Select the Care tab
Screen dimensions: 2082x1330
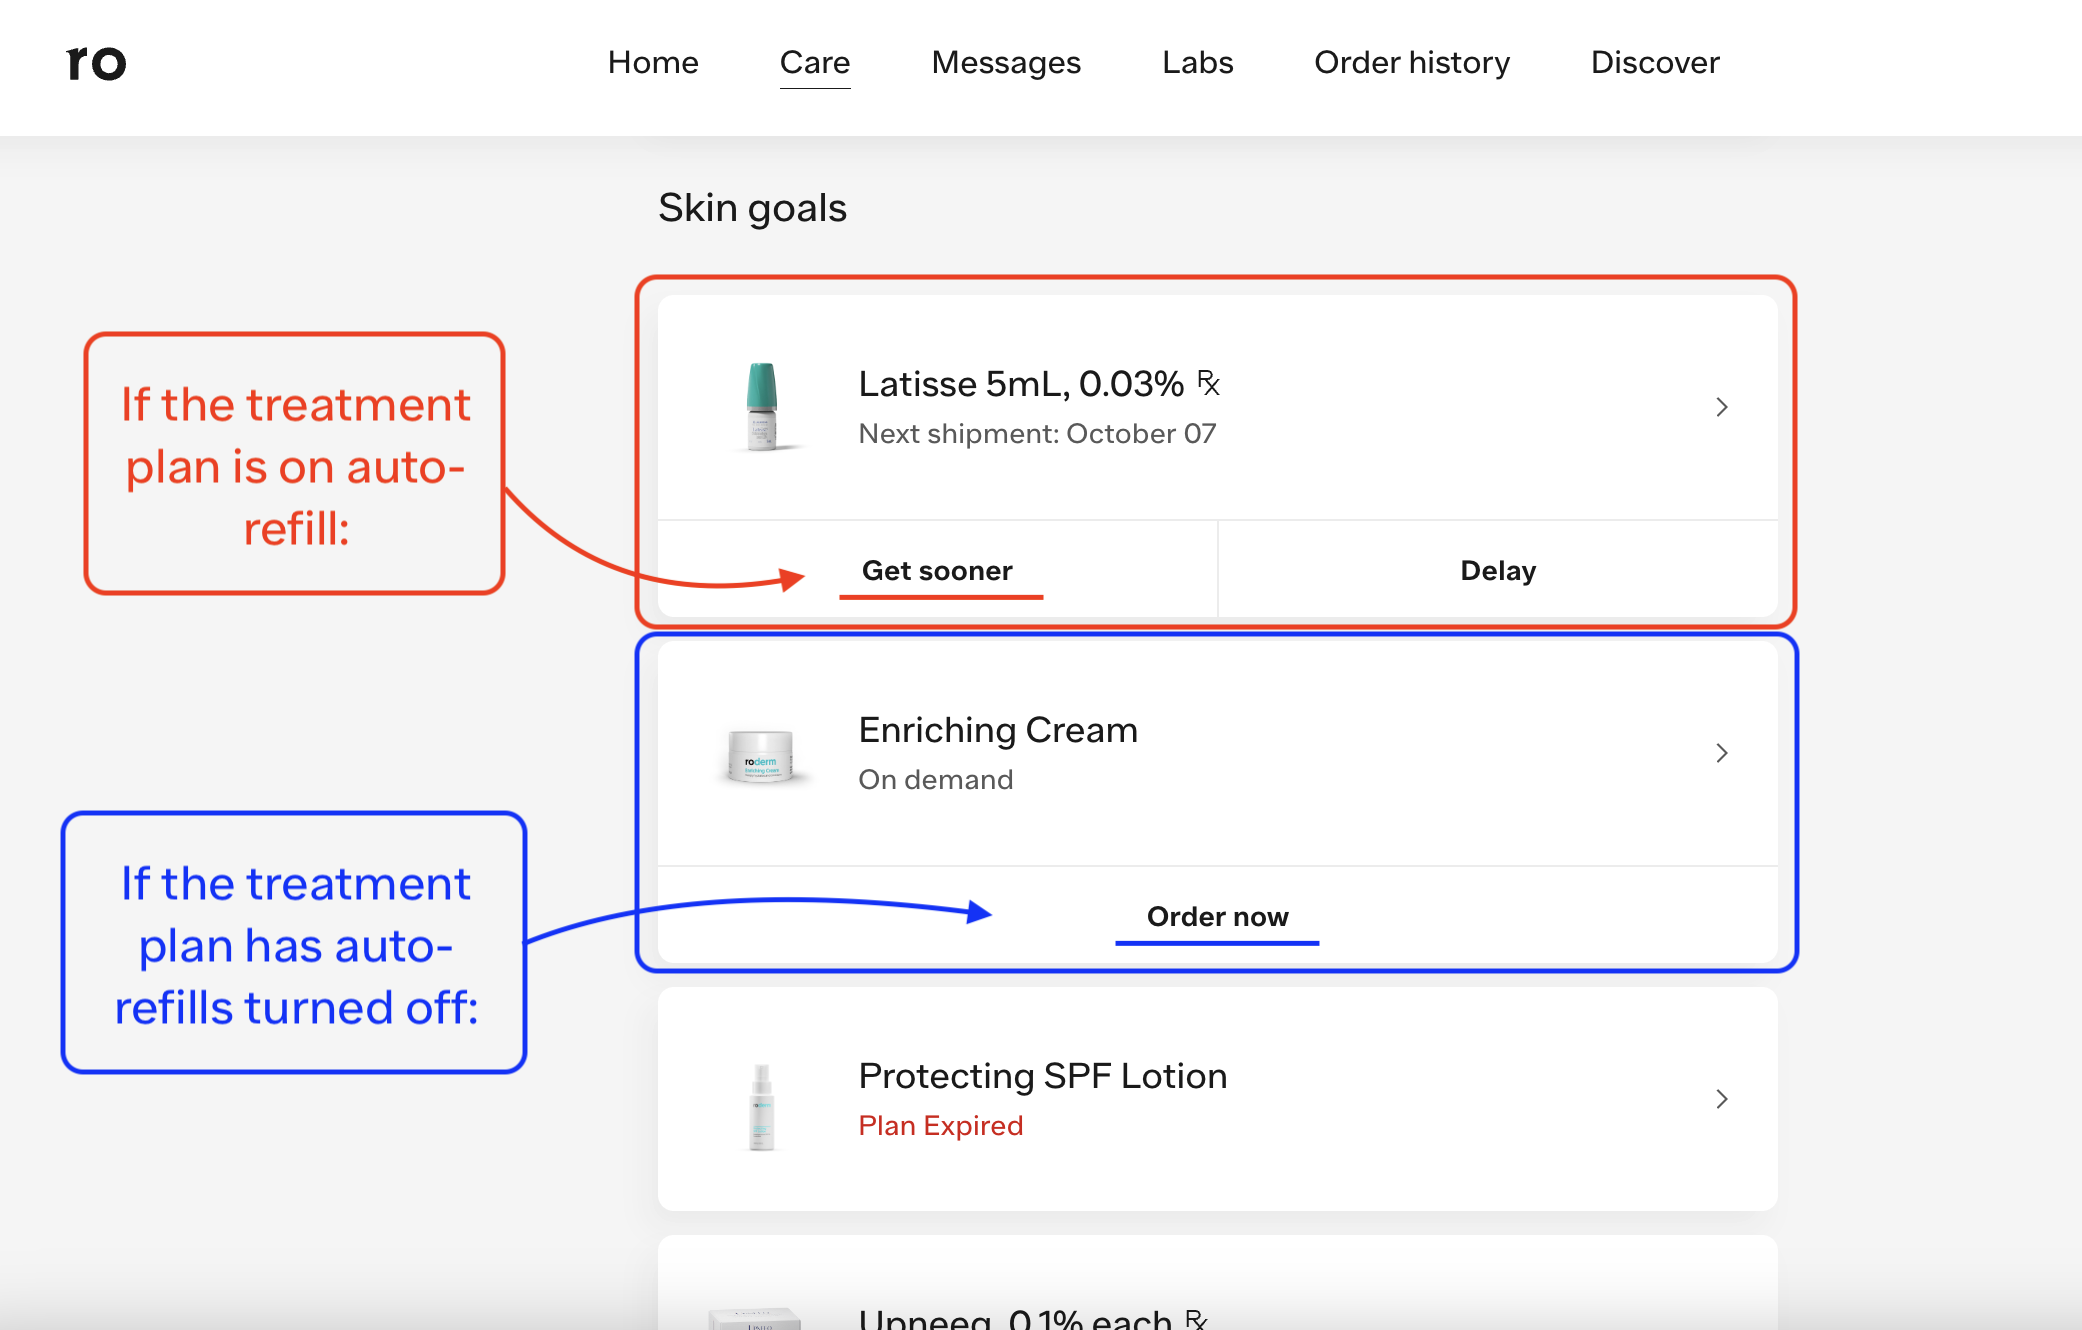tap(815, 62)
